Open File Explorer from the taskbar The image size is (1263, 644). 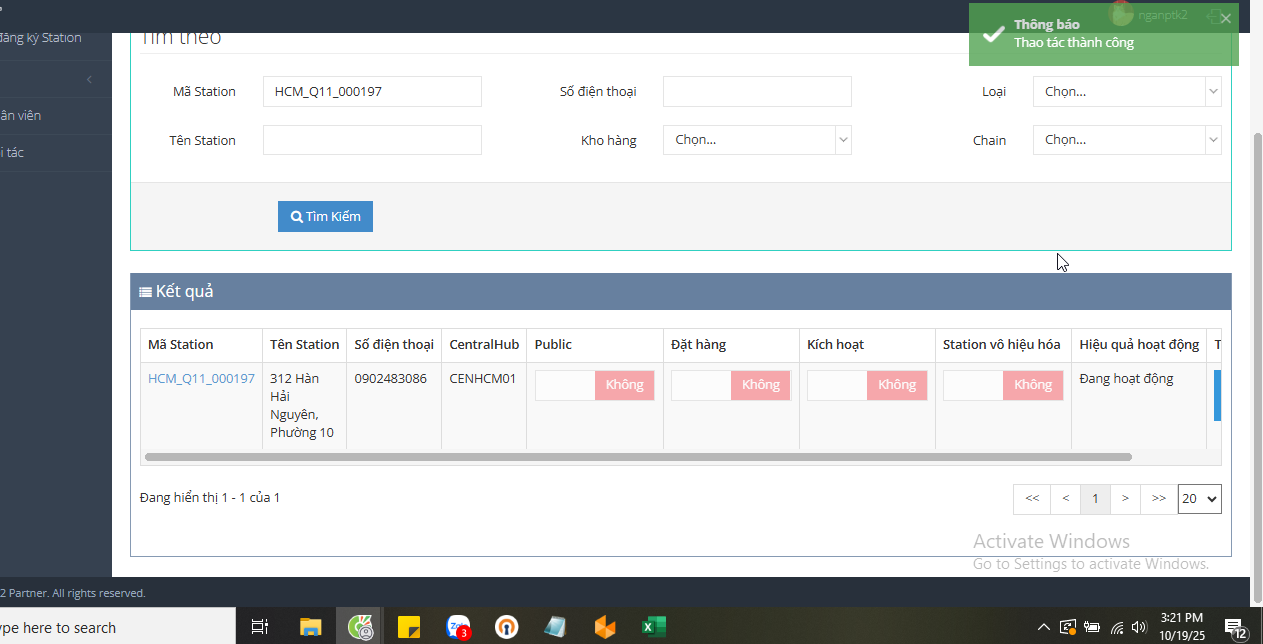click(310, 627)
